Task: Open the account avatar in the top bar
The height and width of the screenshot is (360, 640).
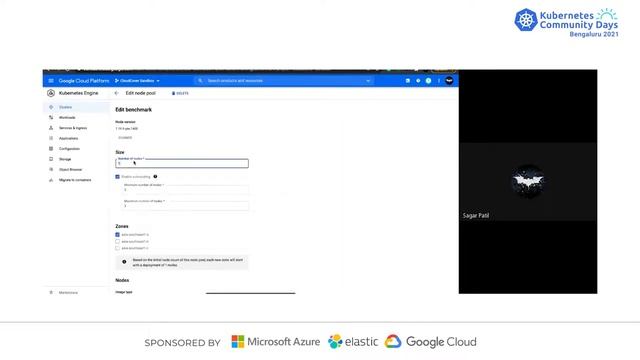Action: click(449, 81)
